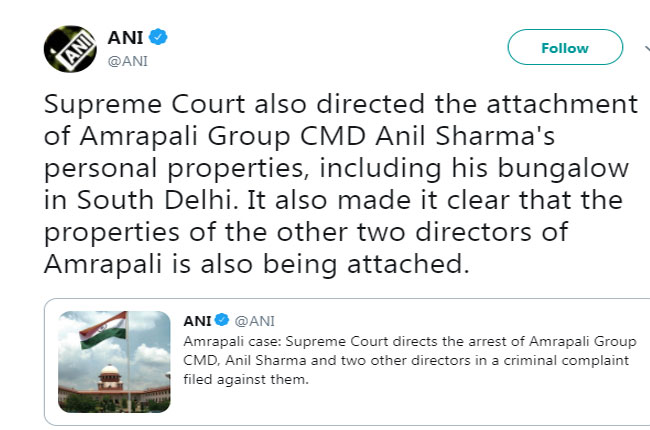Screen dimensions: 650x430
Task: Open the ANI display name in the tweet header
Action: tap(126, 38)
